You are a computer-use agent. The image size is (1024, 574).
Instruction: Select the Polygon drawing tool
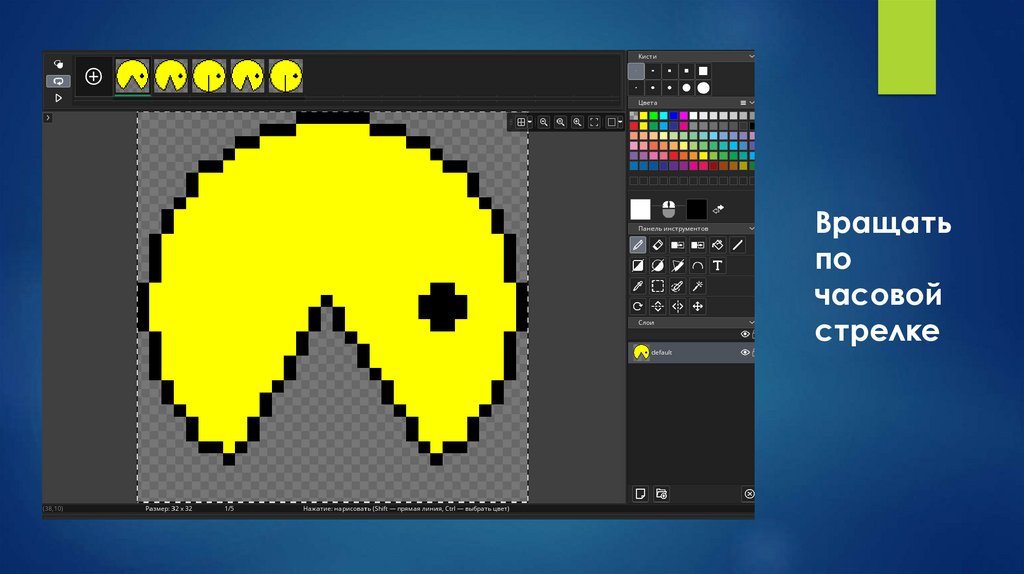coord(678,265)
